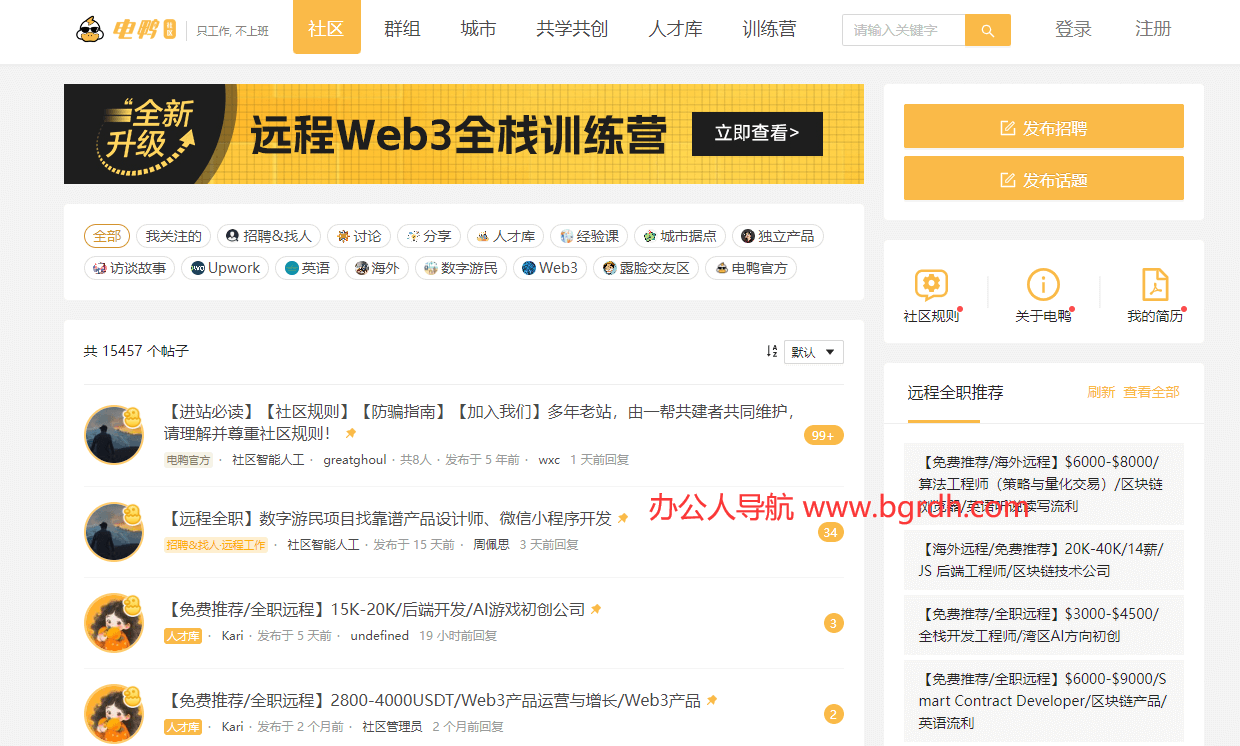This screenshot has width=1240, height=746.
Task: Select the 全部 filter tag
Action: 106,236
